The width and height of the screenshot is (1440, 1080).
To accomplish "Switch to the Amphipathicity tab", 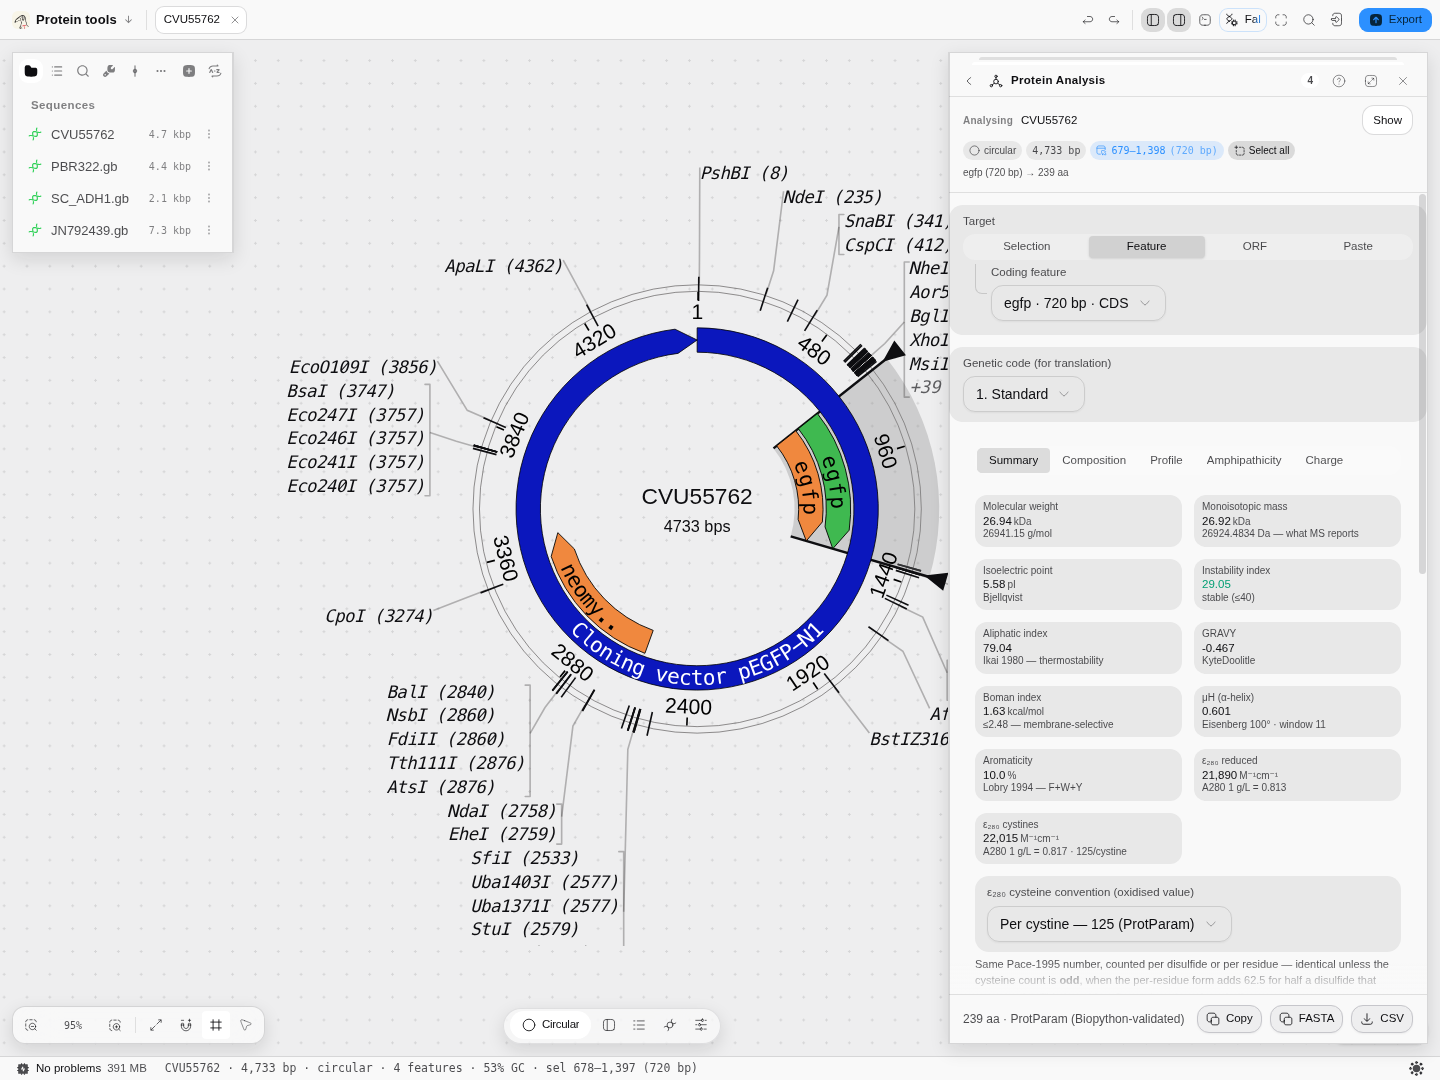I will click(1244, 460).
